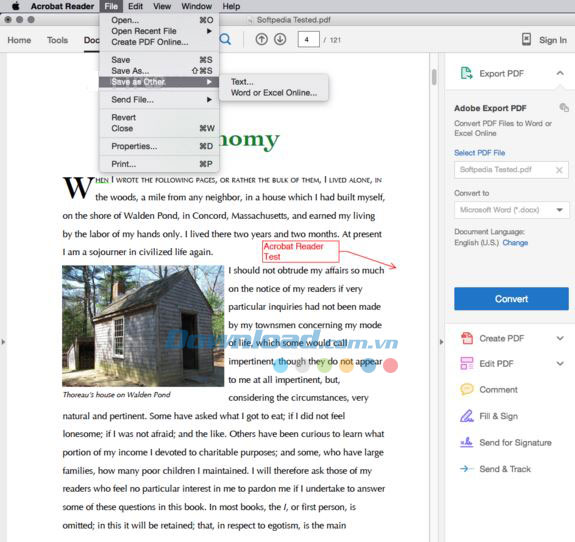Choose Create PDF Online... menu item
Screen dimensions: 575x542
tap(159, 42)
